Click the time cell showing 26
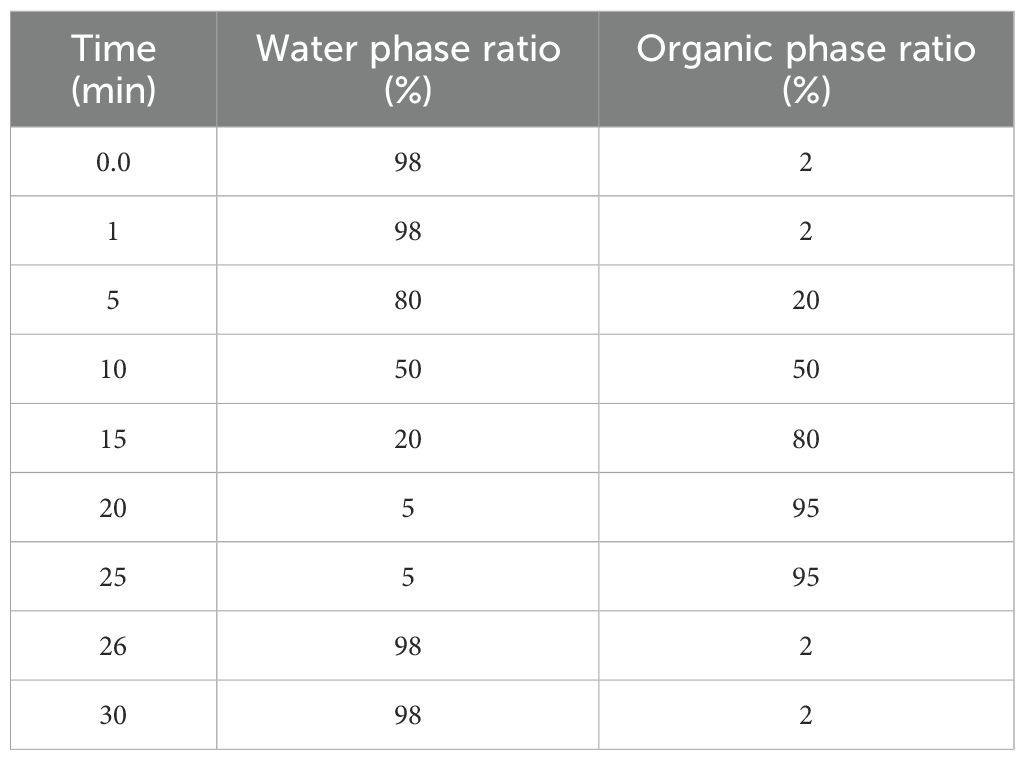 coord(113,646)
